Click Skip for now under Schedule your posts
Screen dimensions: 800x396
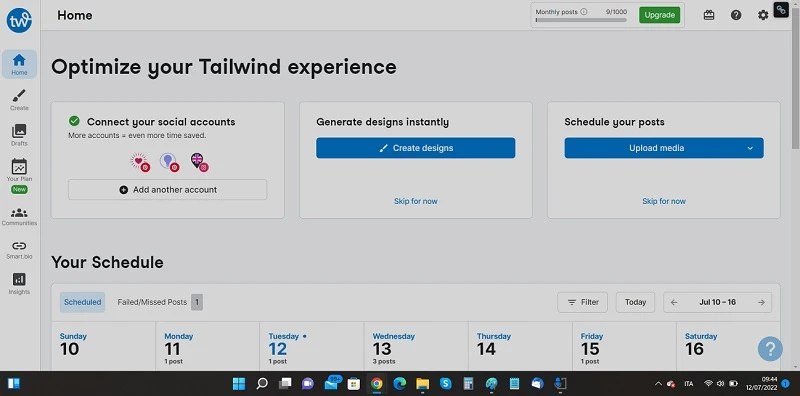(x=664, y=201)
